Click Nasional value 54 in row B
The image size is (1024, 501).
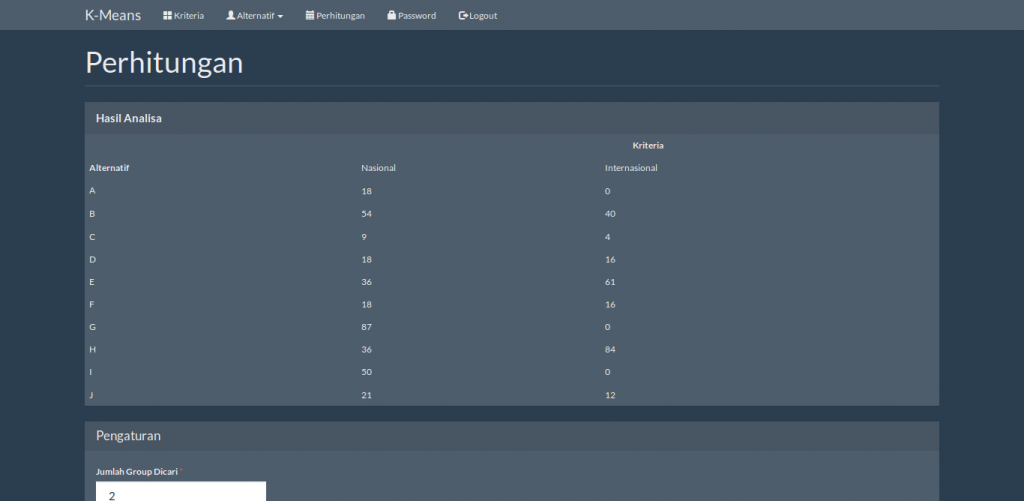pos(366,214)
